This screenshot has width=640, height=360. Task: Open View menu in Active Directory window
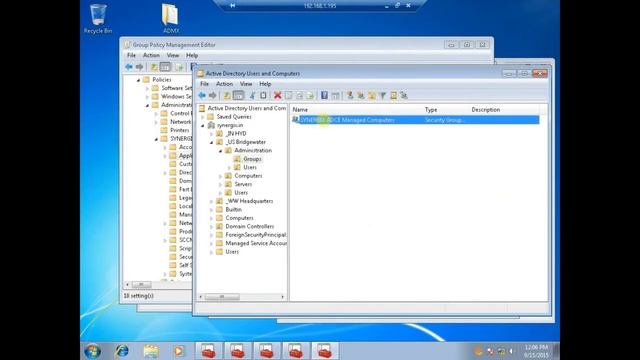pos(246,84)
